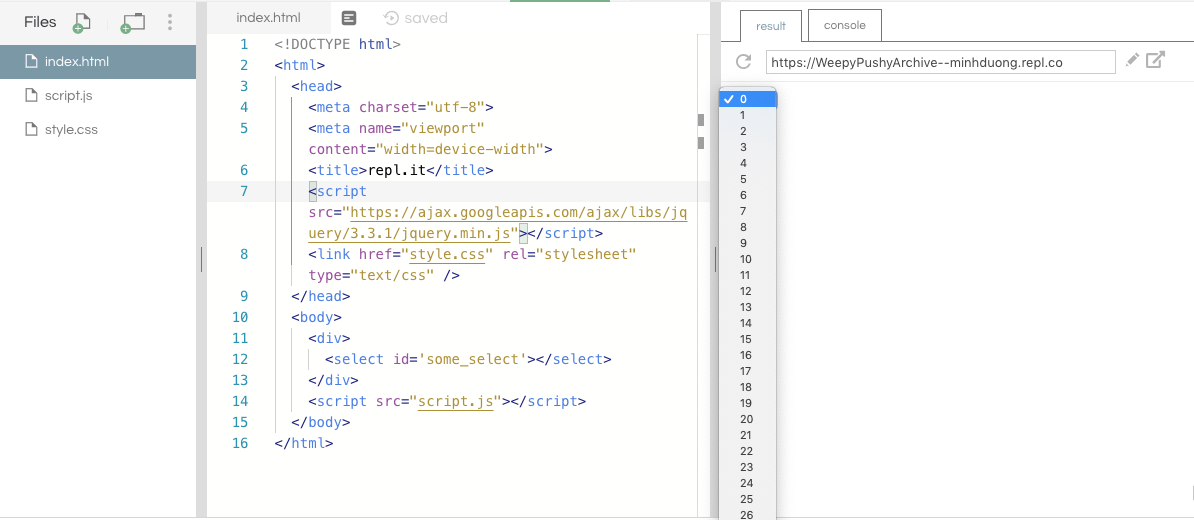Select index.html in the file list
Viewport: 1194px width, 520px height.
pyautogui.click(x=97, y=62)
